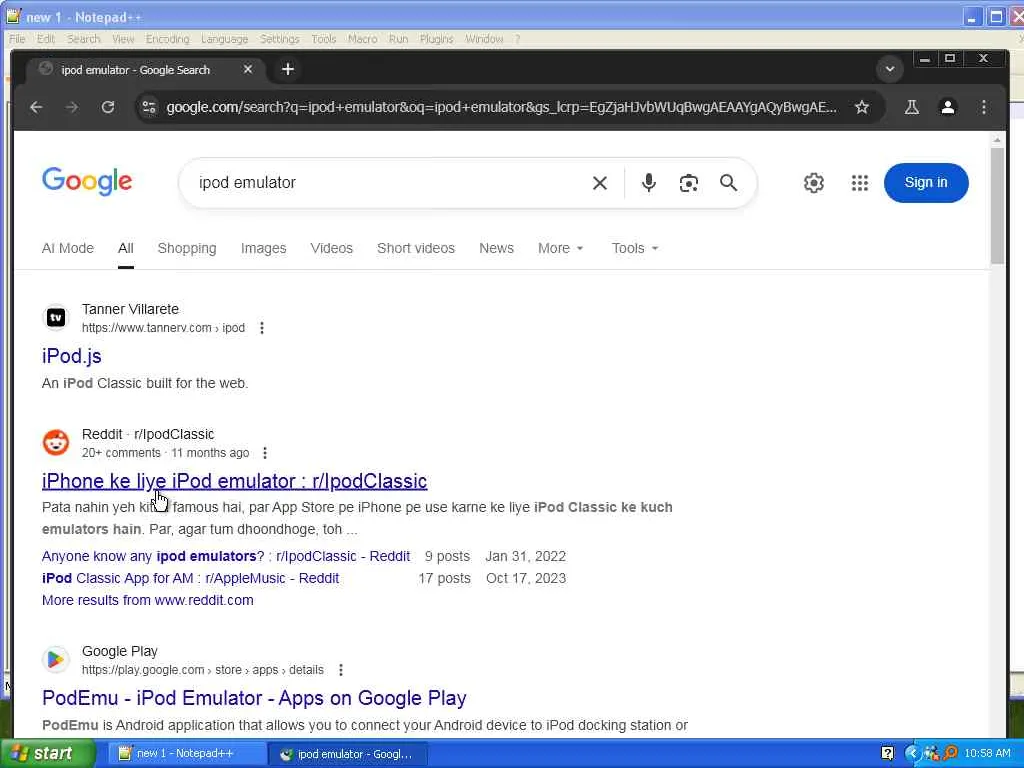The height and width of the screenshot is (768, 1024).
Task: Open the Notepad++ Language menu
Action: tap(224, 39)
